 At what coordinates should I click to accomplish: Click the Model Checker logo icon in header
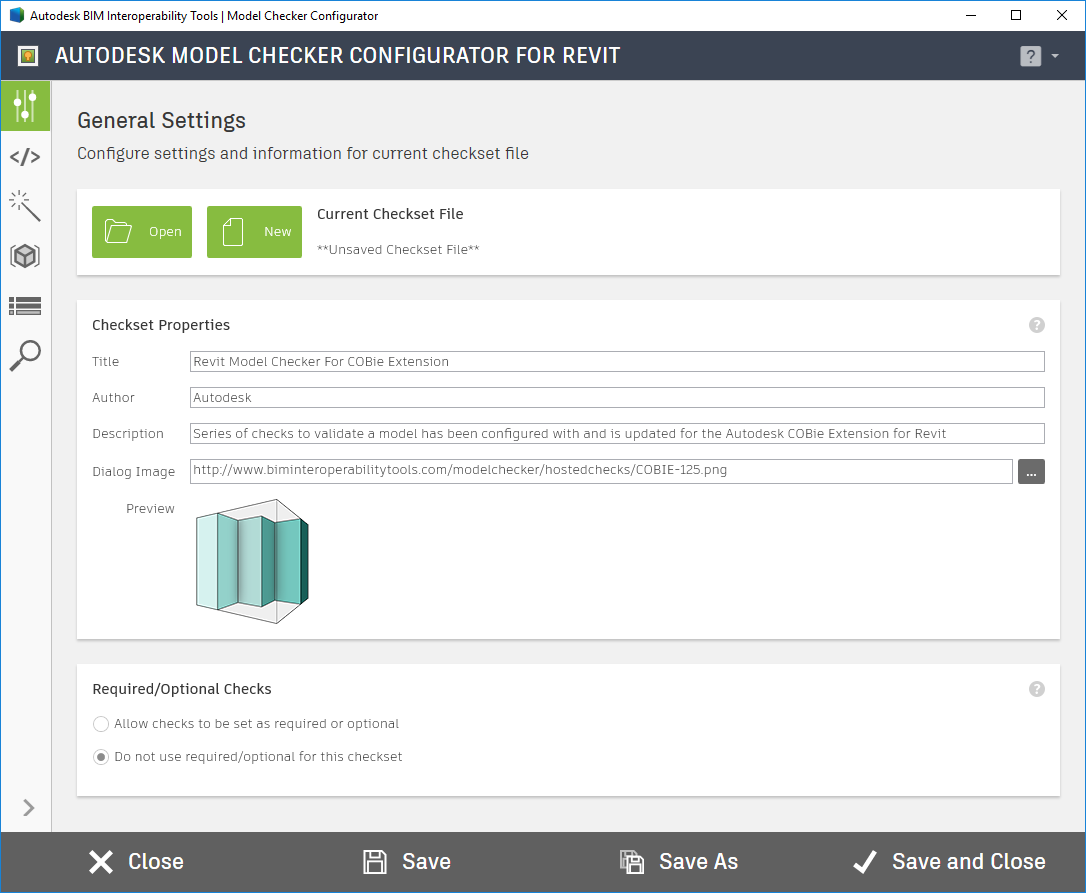[x=28, y=55]
